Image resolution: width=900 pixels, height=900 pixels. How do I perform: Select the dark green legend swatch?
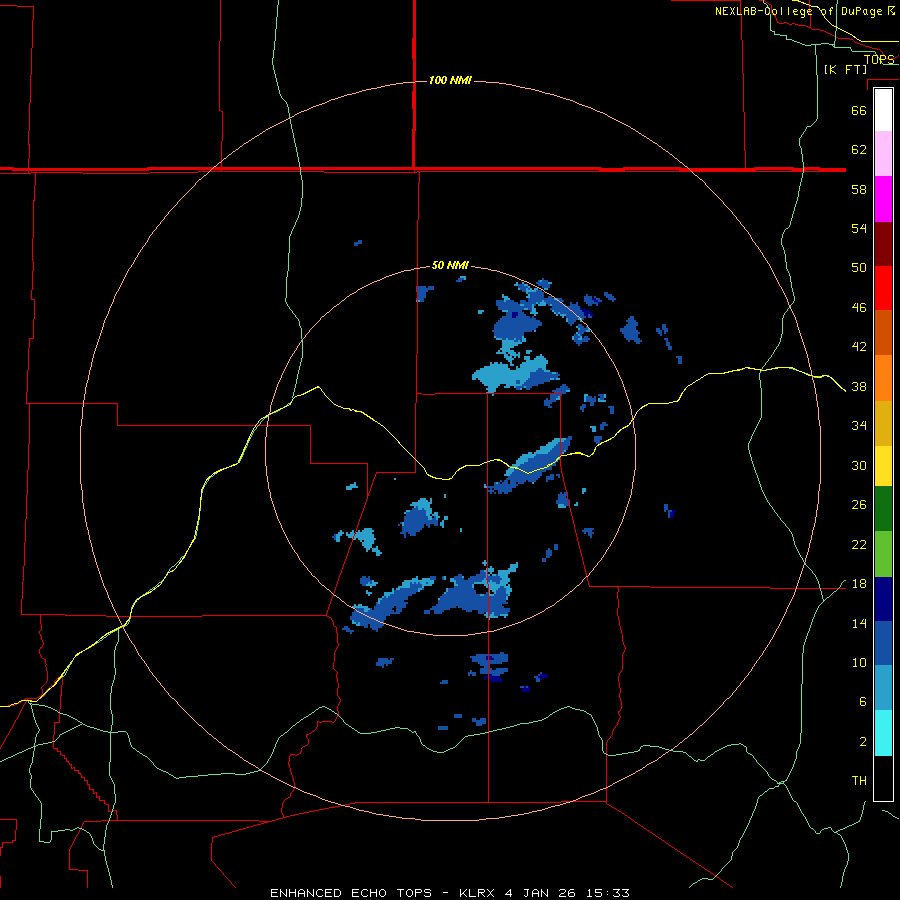click(x=883, y=509)
